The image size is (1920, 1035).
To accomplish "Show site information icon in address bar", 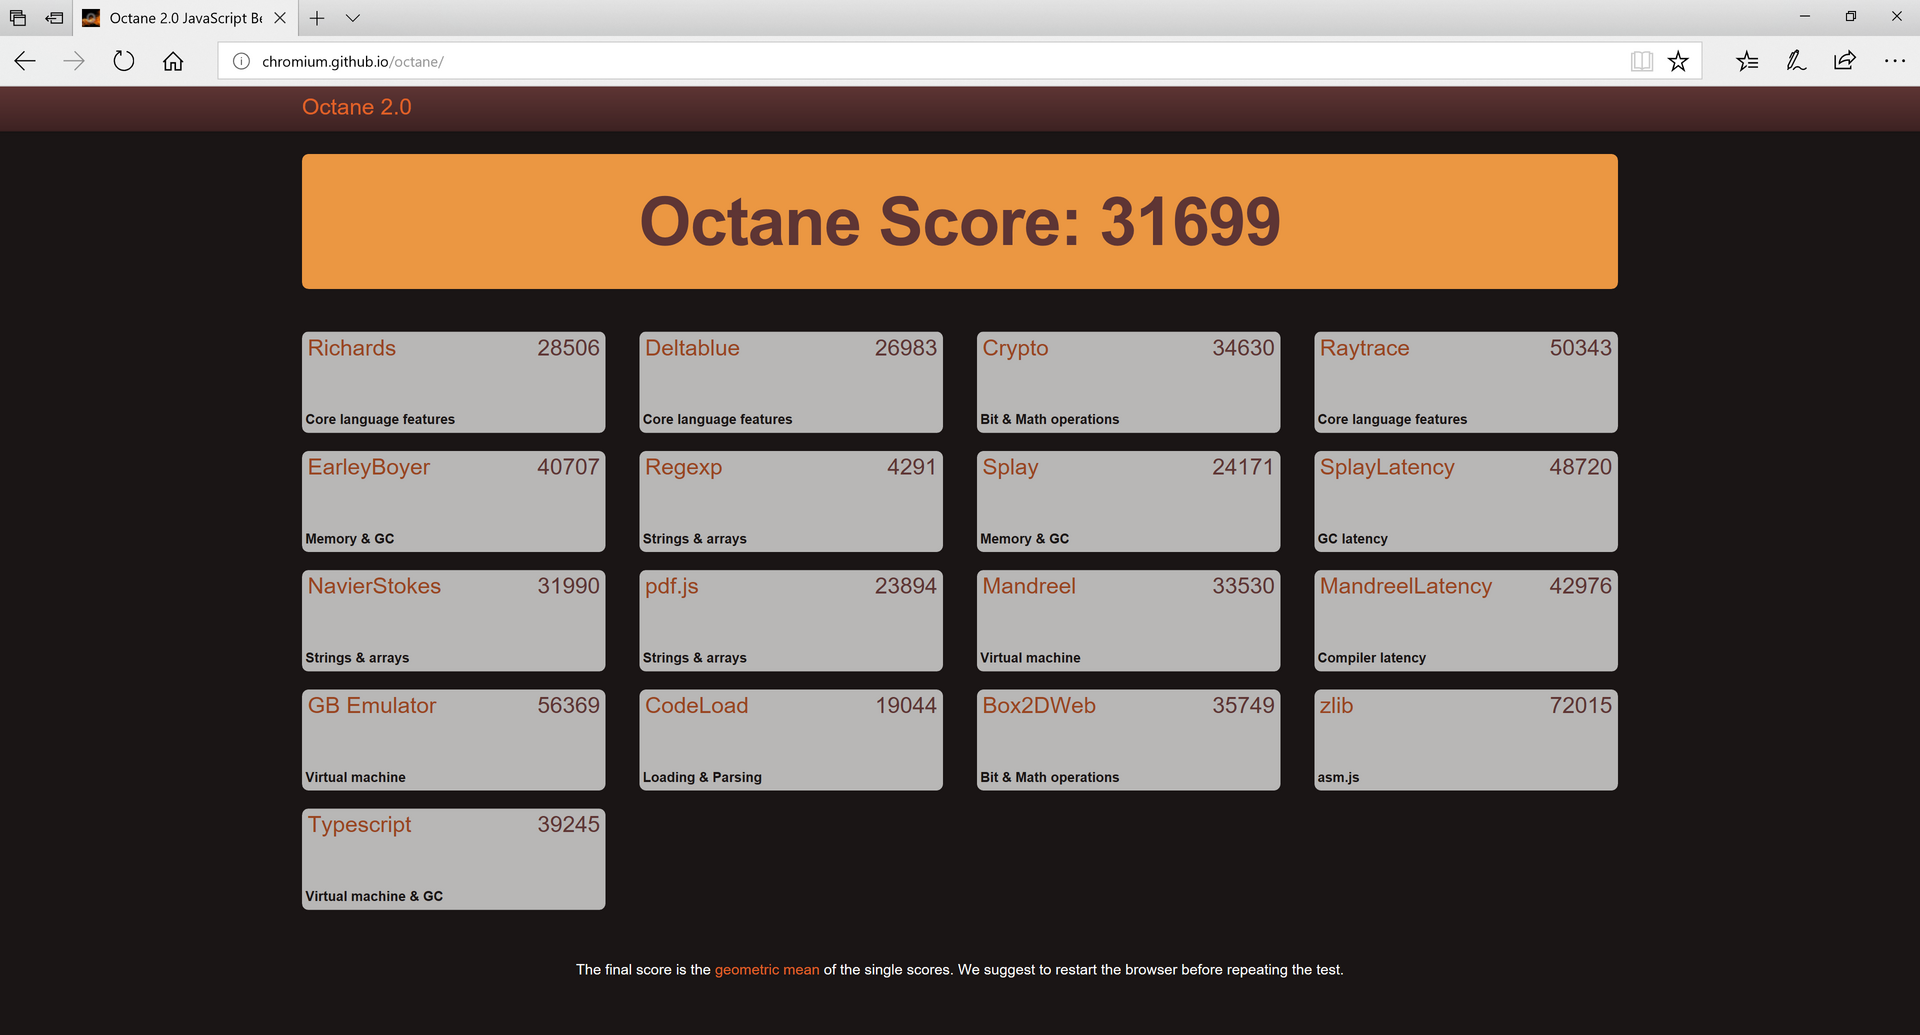I will [x=241, y=62].
